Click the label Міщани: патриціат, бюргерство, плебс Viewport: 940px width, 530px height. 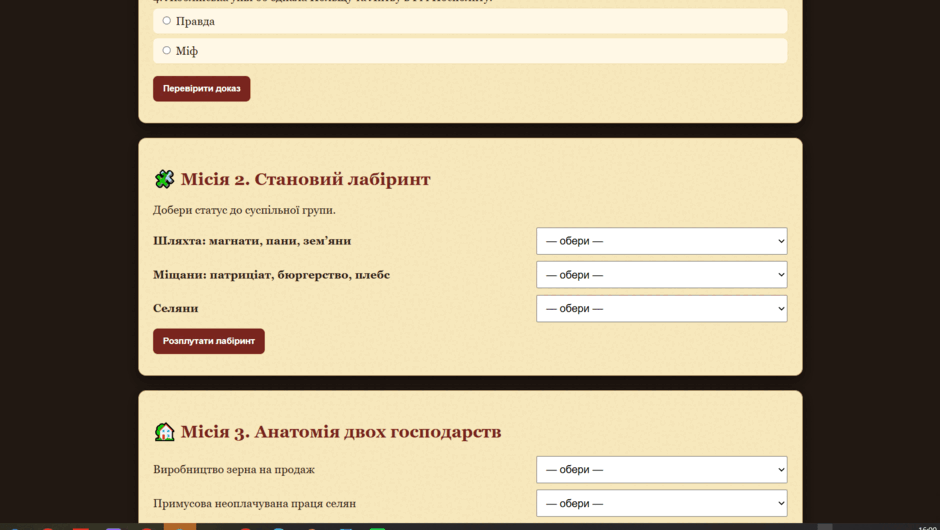271,275
